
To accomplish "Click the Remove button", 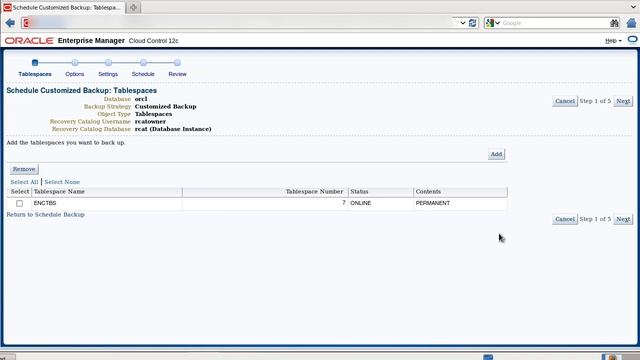I will point(24,169).
